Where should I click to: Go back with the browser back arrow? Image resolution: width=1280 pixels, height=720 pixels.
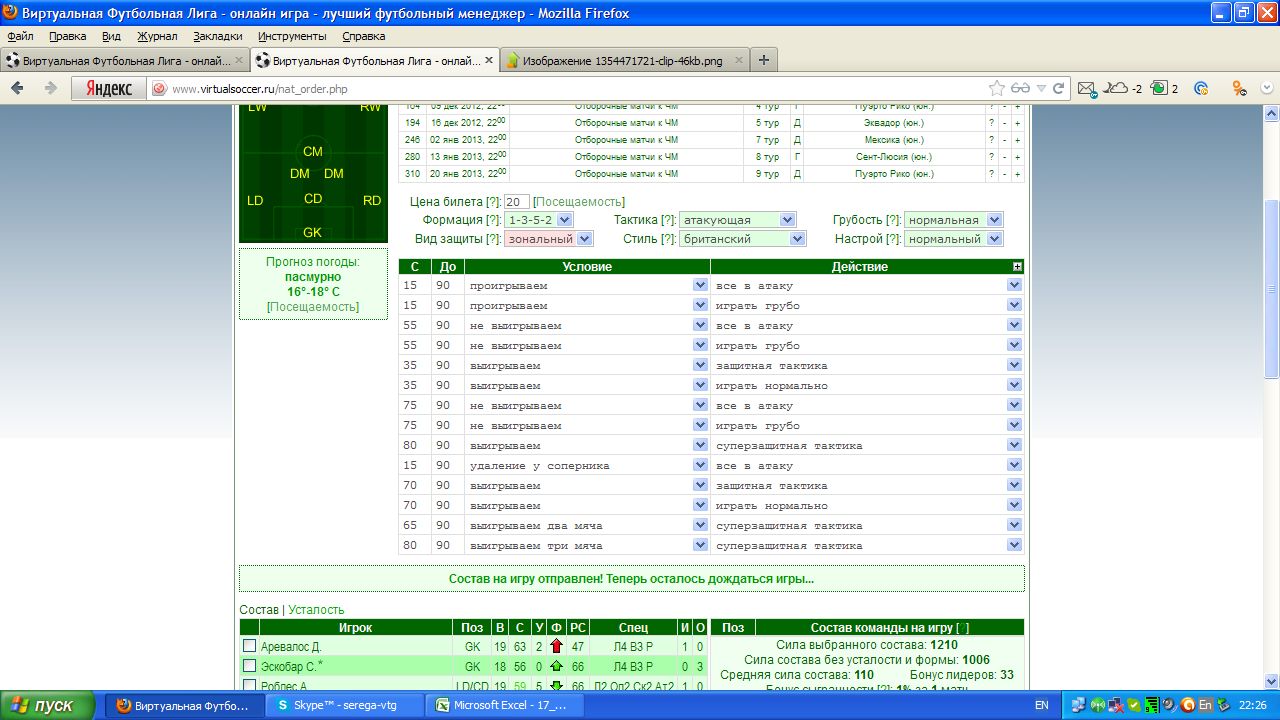pyautogui.click(x=17, y=88)
